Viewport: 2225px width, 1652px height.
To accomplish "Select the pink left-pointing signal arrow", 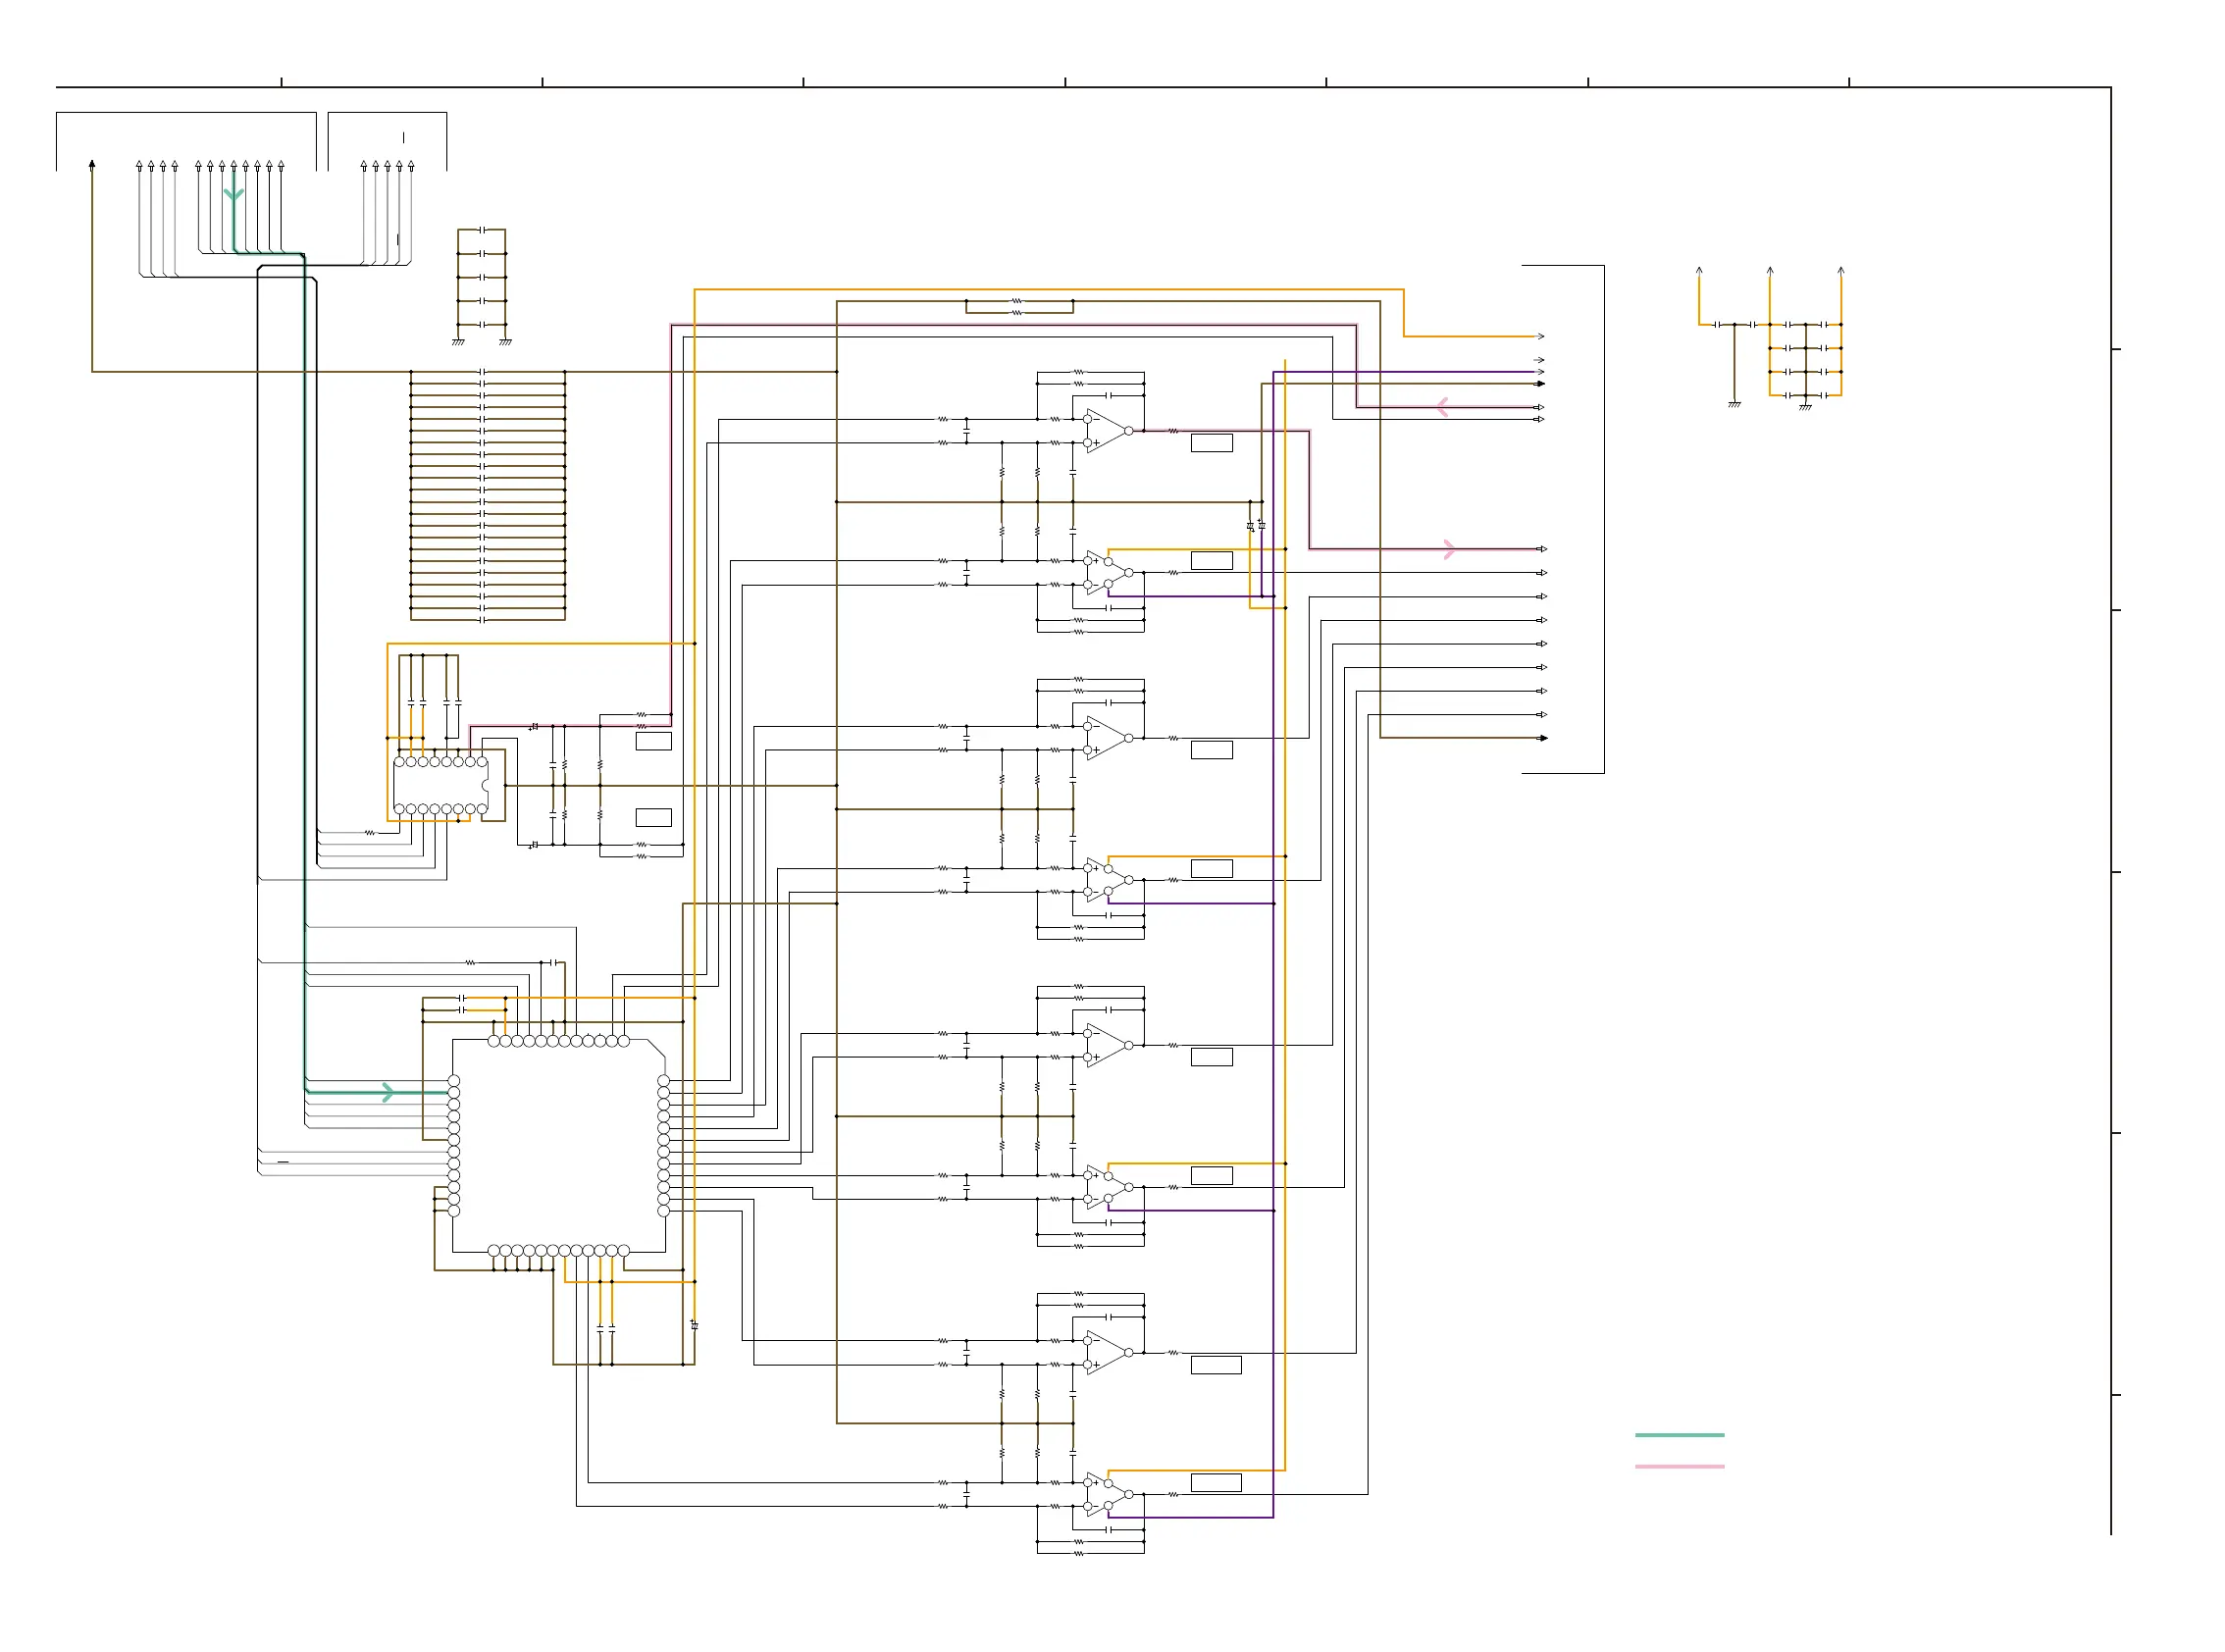I will click(1441, 407).
